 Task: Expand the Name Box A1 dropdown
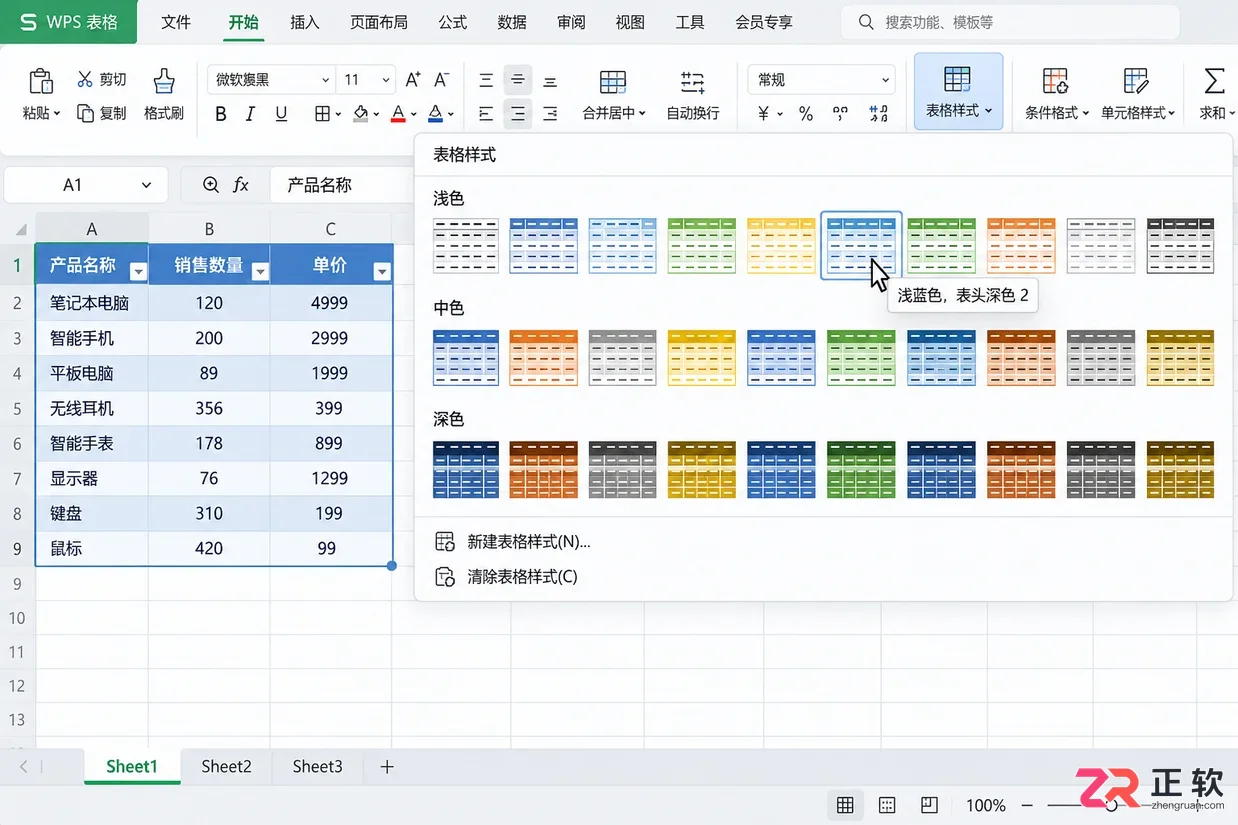coord(147,185)
